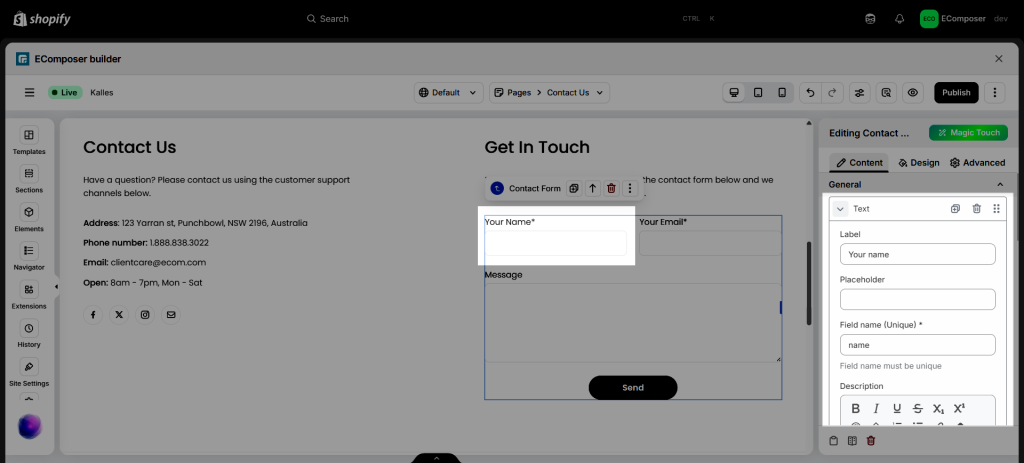1024x463 pixels.
Task: Open the Navigator panel
Action: click(29, 256)
